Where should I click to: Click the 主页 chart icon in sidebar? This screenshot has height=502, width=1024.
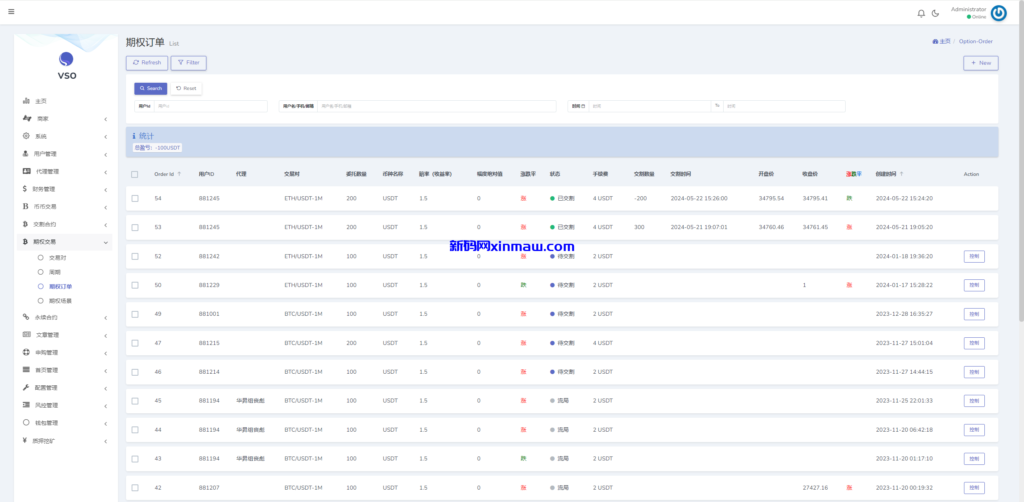point(25,101)
